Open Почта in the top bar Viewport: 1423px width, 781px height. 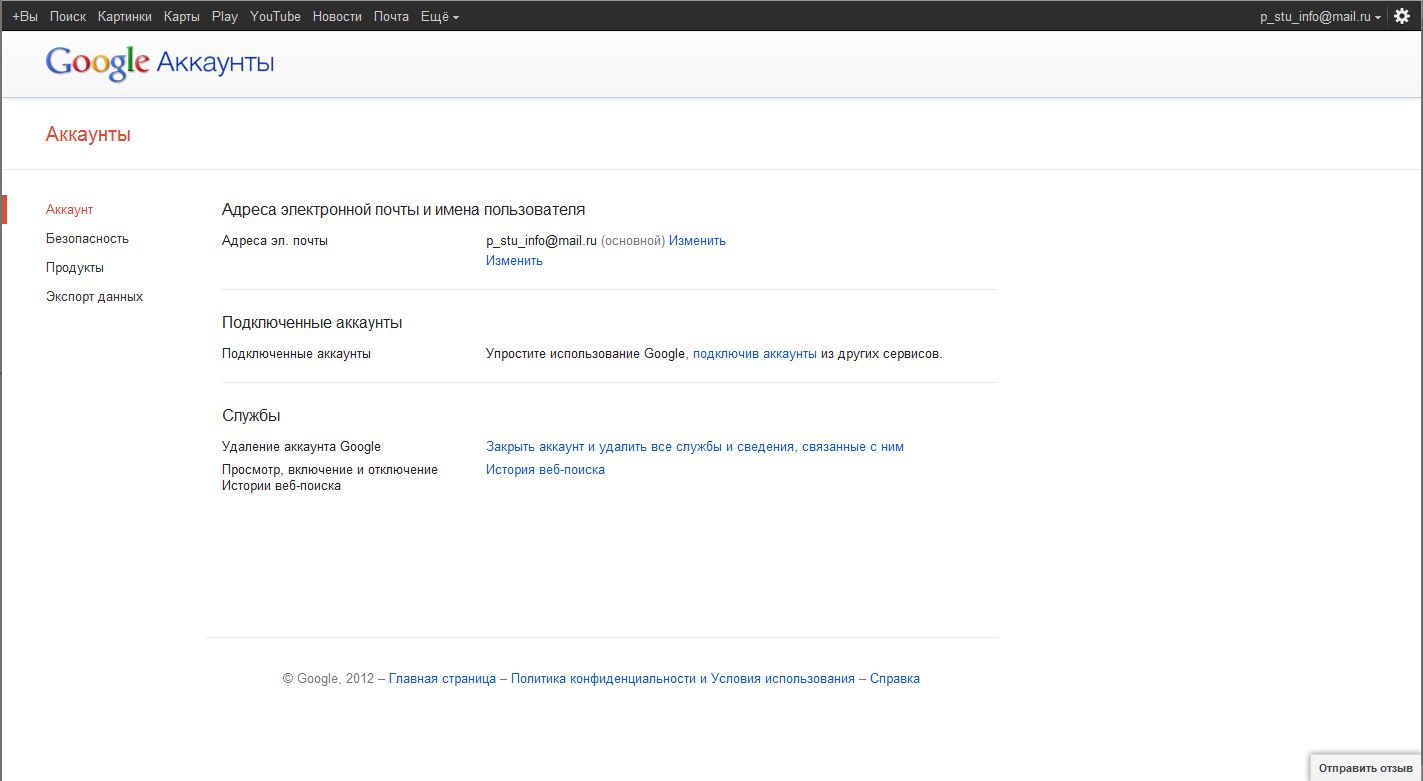391,17
